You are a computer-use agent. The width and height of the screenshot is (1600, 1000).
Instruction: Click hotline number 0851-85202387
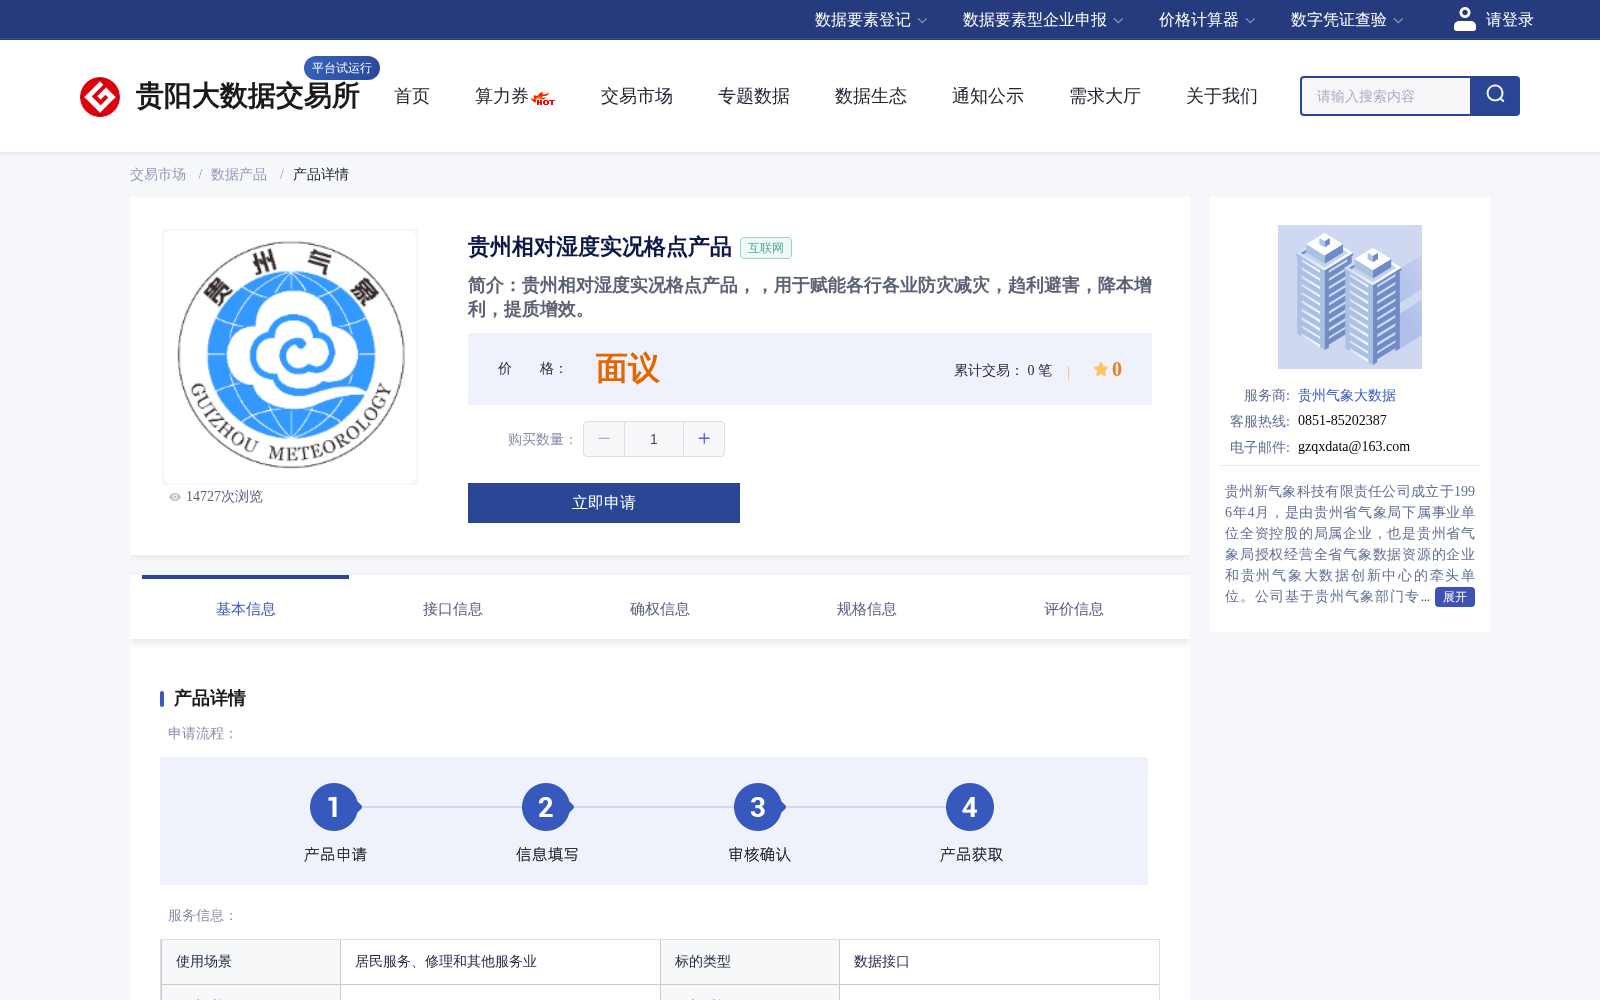coord(1342,421)
